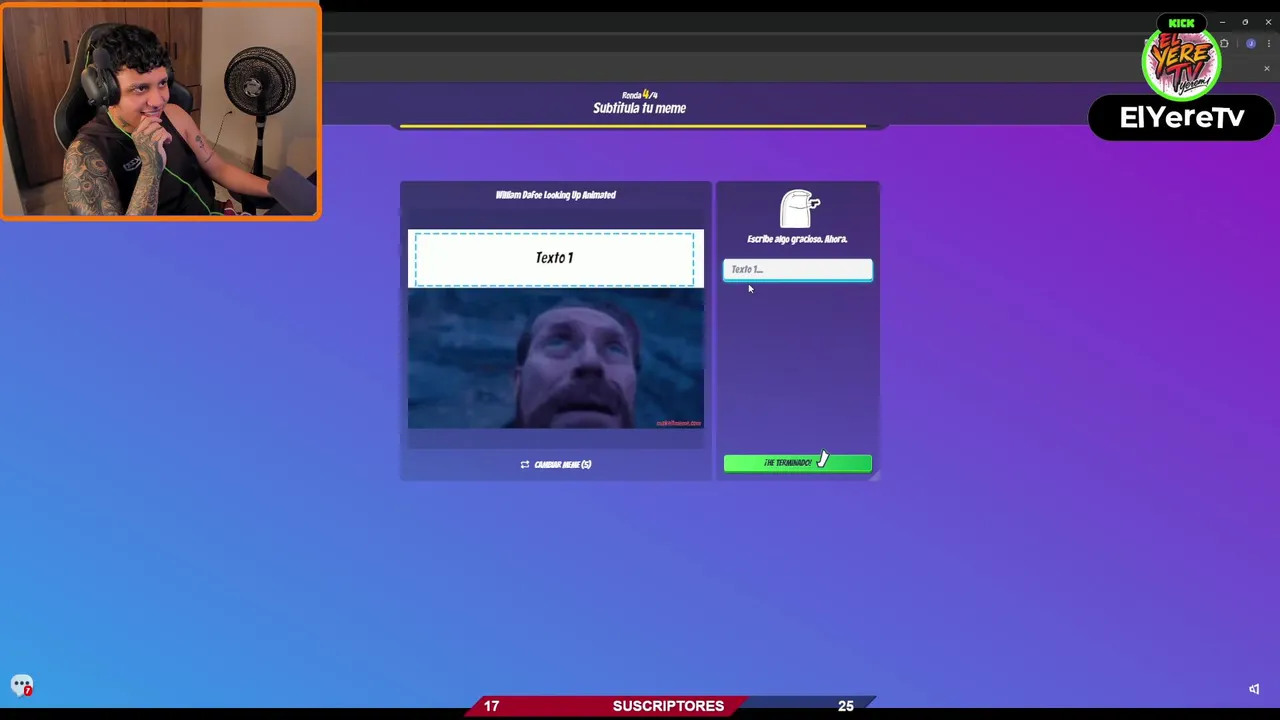Viewport: 1280px width, 720px height.
Task: Click the Flork character with gun icon
Action: tap(798, 209)
